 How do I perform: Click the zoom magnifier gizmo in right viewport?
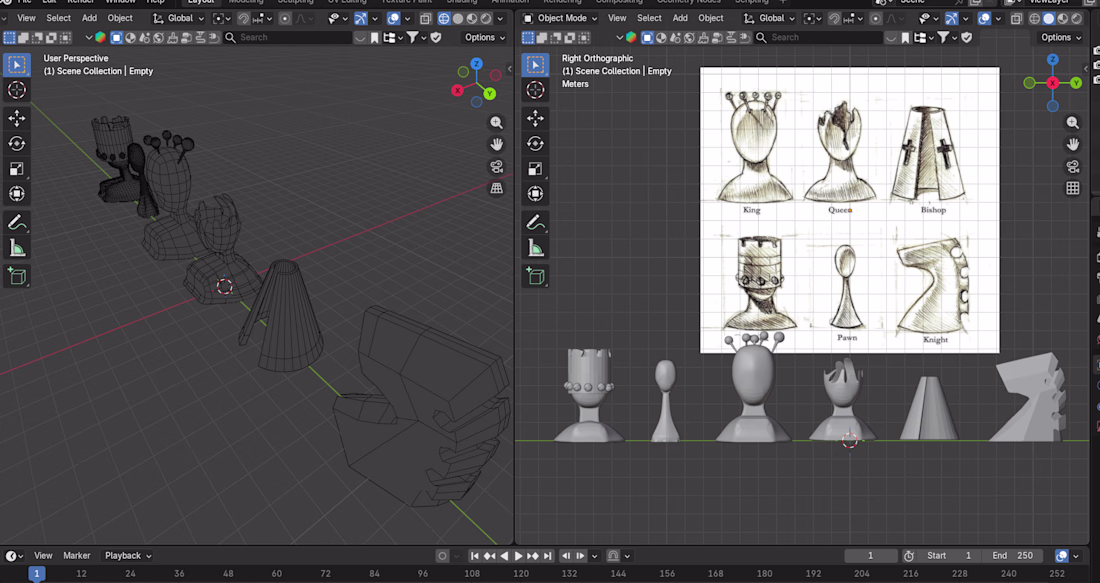pyautogui.click(x=1073, y=123)
